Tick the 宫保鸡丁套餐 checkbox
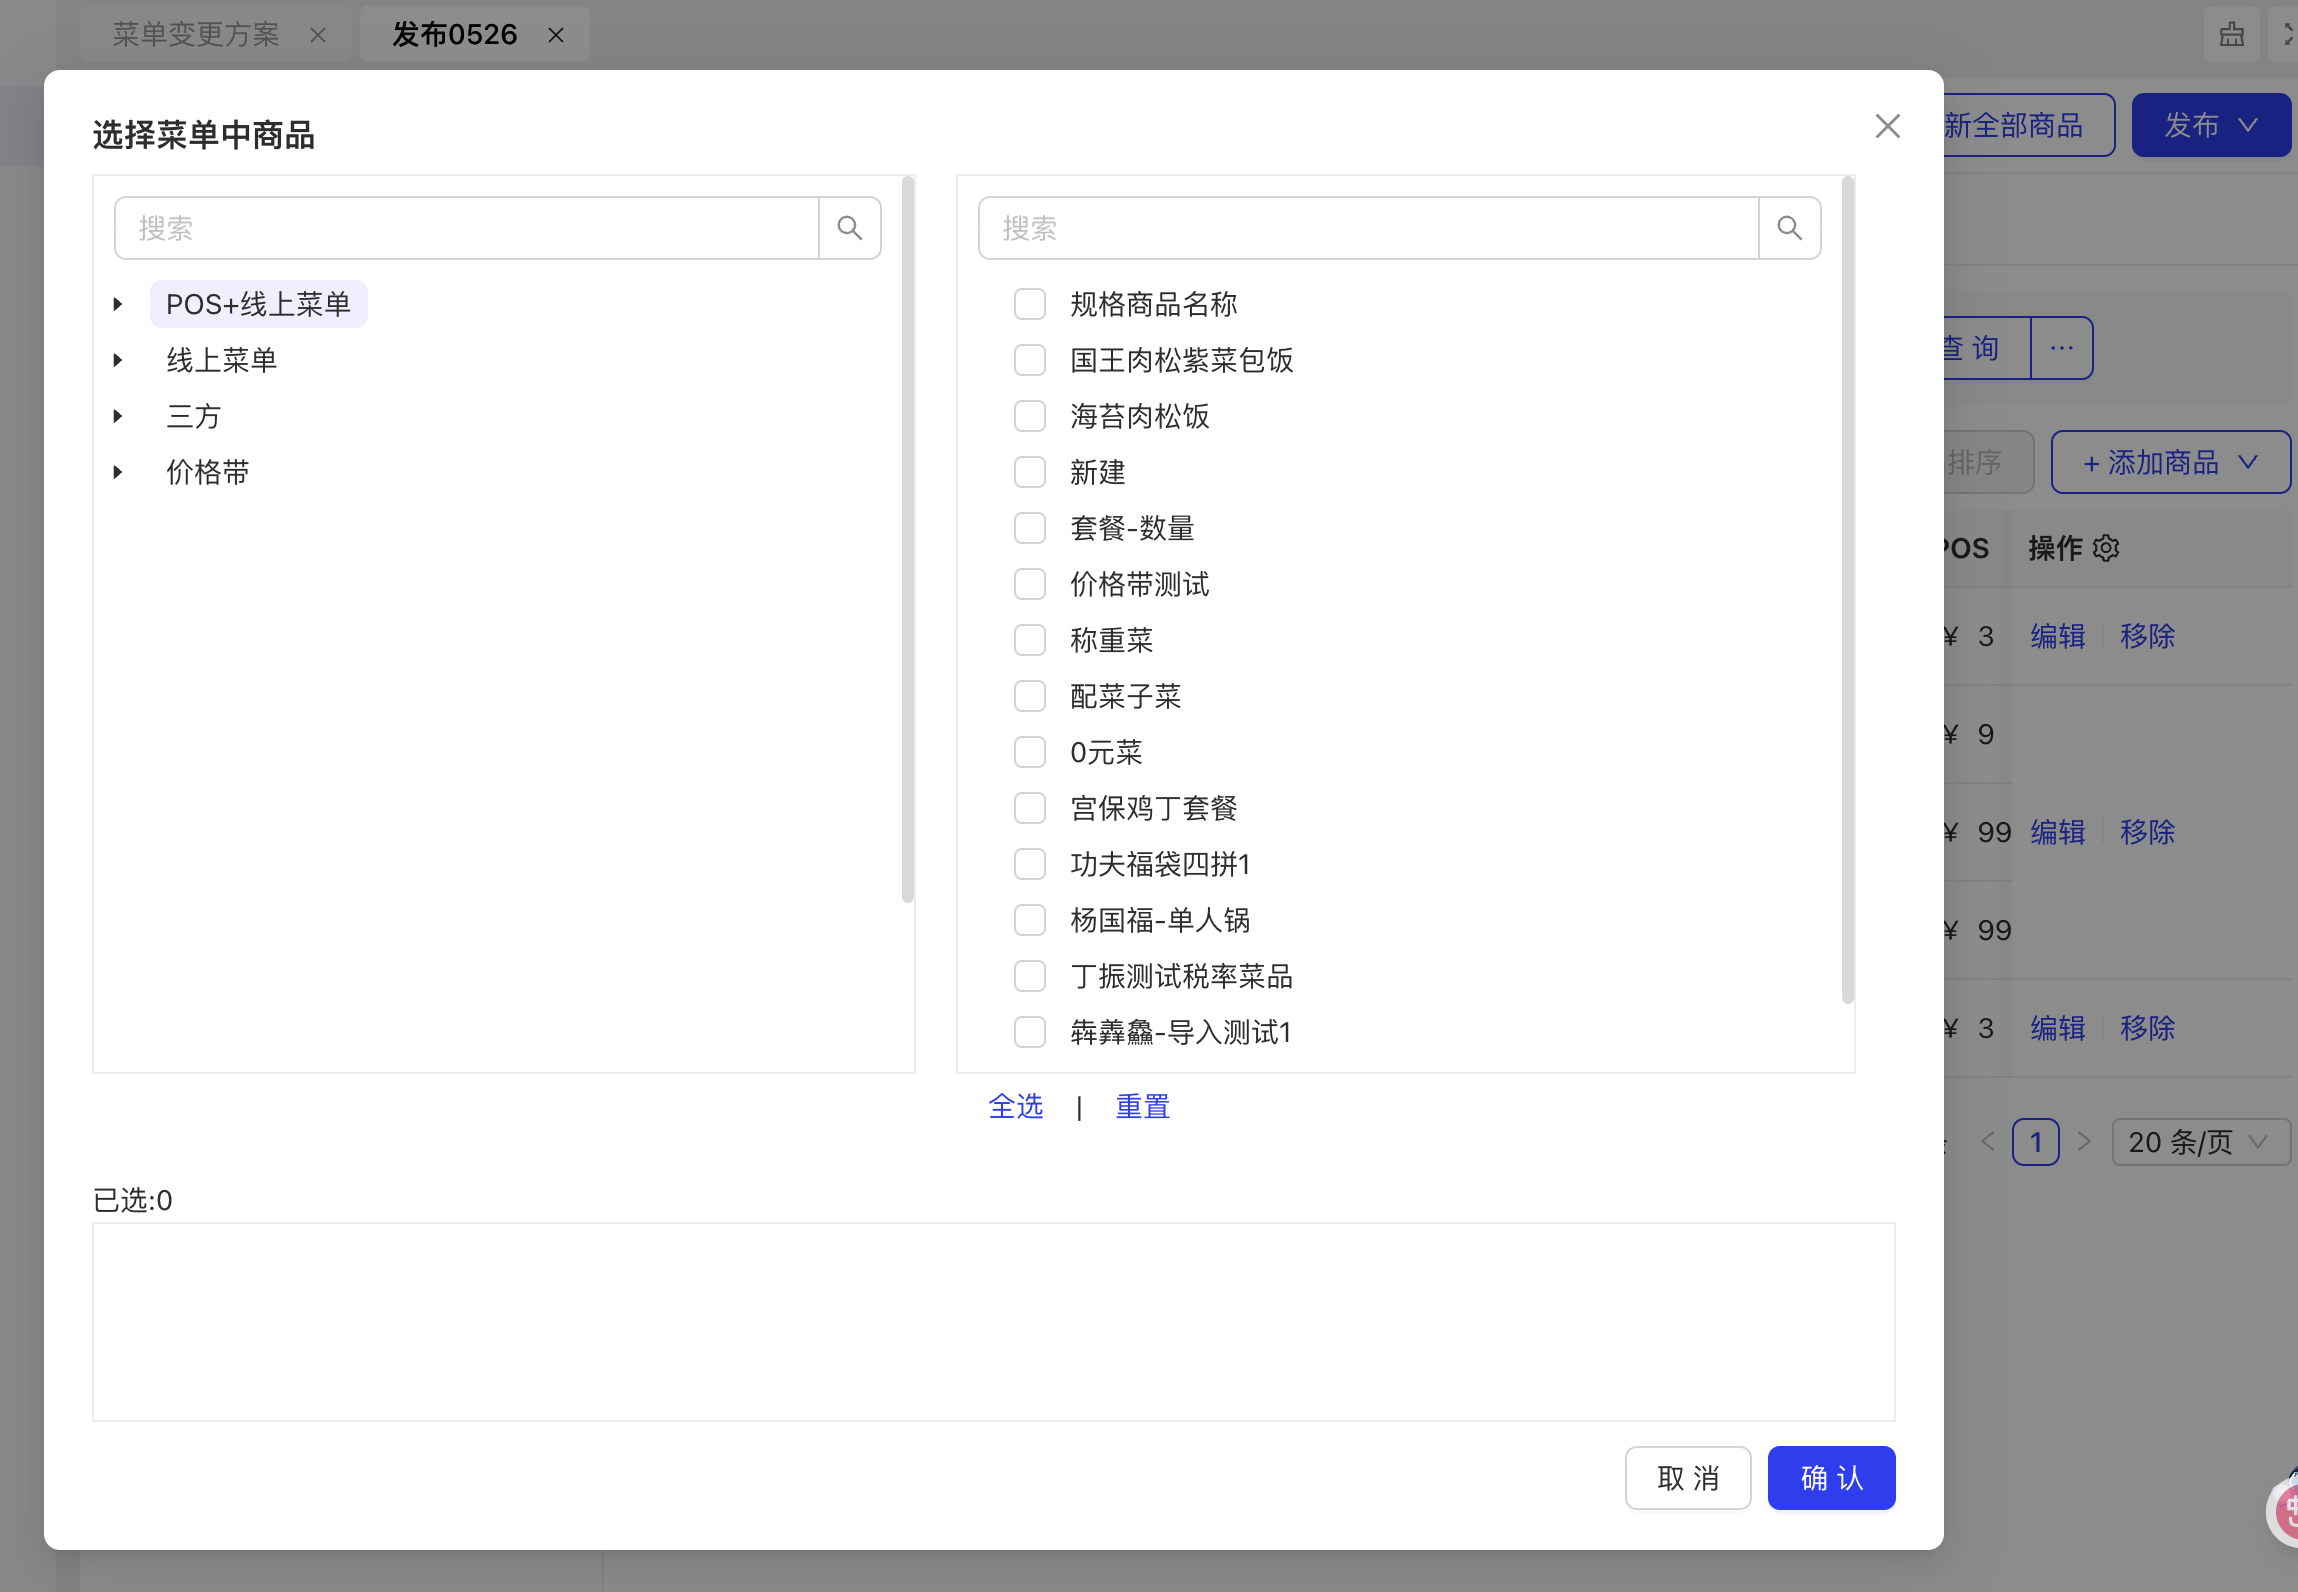The height and width of the screenshot is (1592, 2298). [x=1029, y=808]
